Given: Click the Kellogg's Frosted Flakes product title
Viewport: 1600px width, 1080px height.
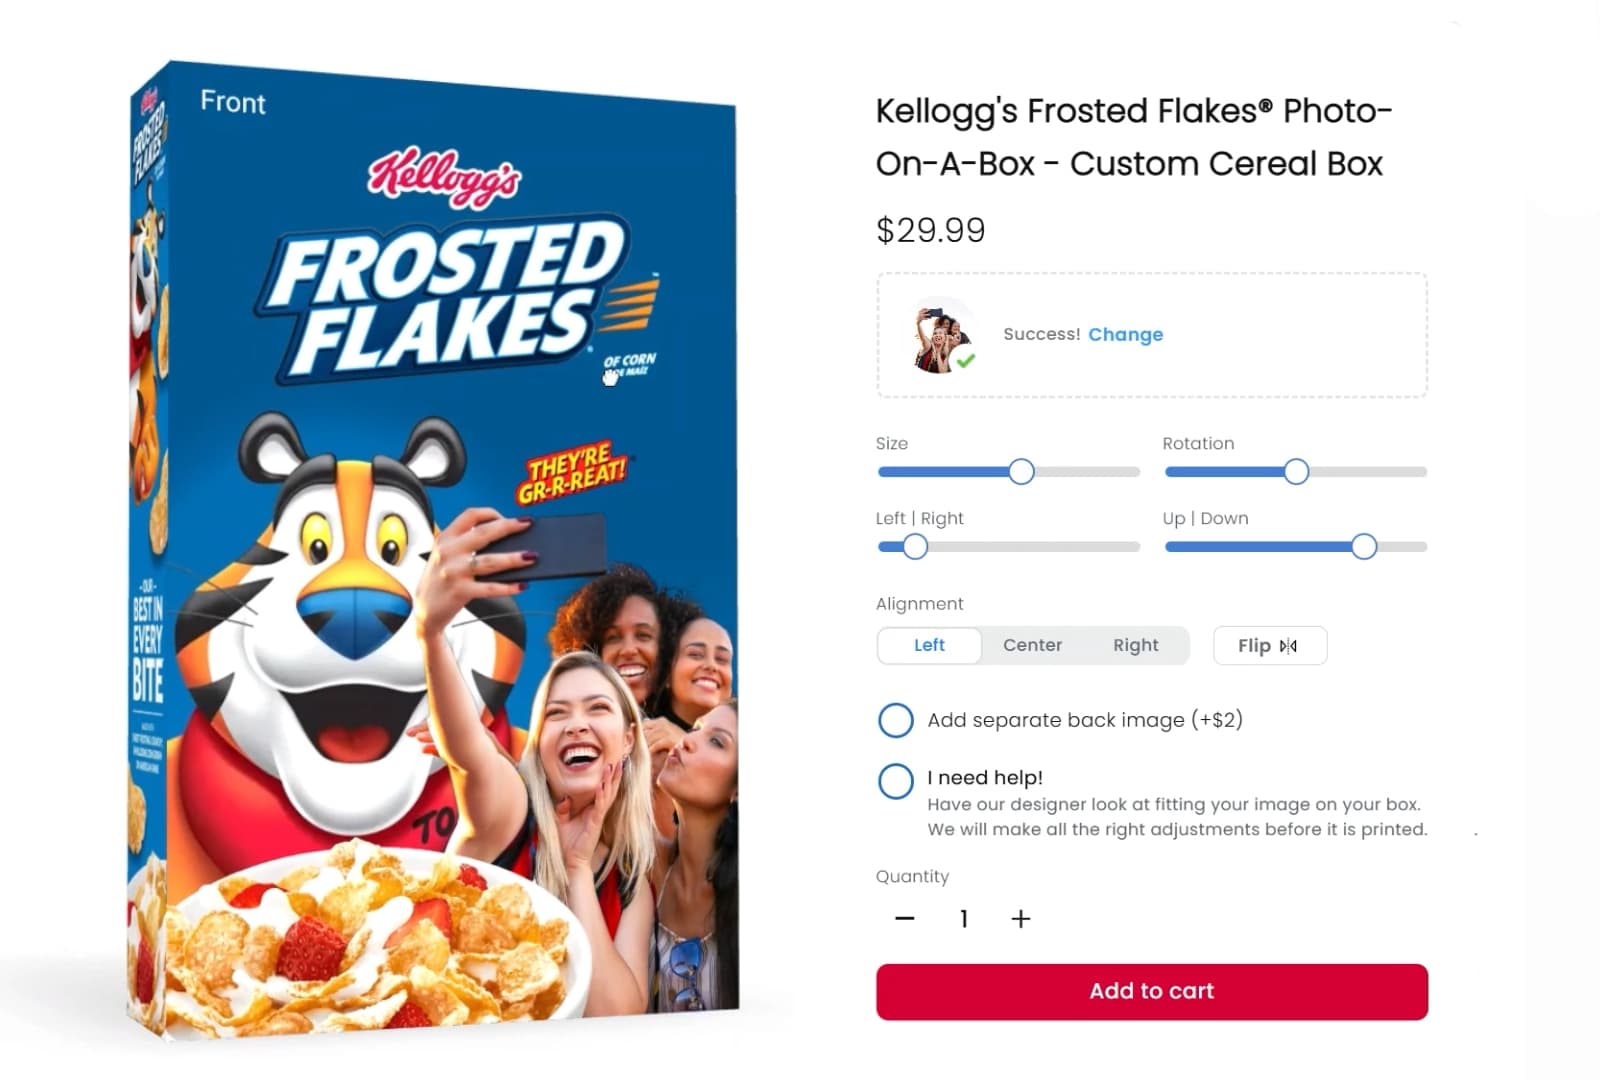Looking at the screenshot, I should point(1133,137).
